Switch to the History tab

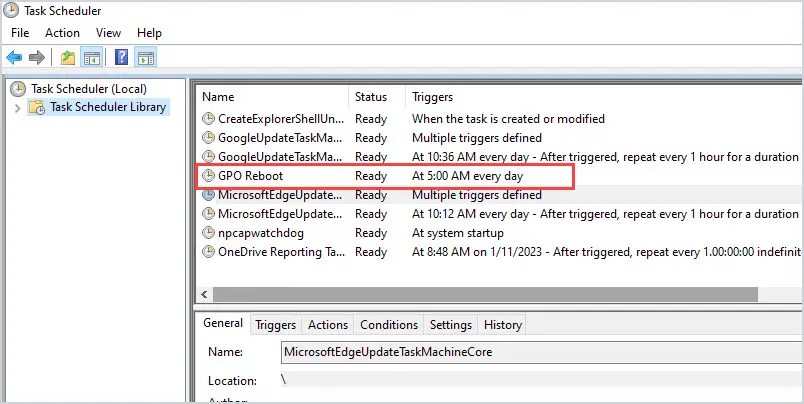[x=502, y=325]
